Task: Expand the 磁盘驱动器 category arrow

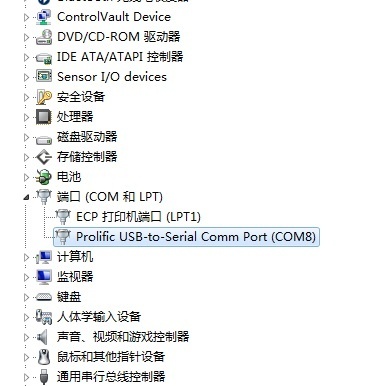Action: coord(26,137)
